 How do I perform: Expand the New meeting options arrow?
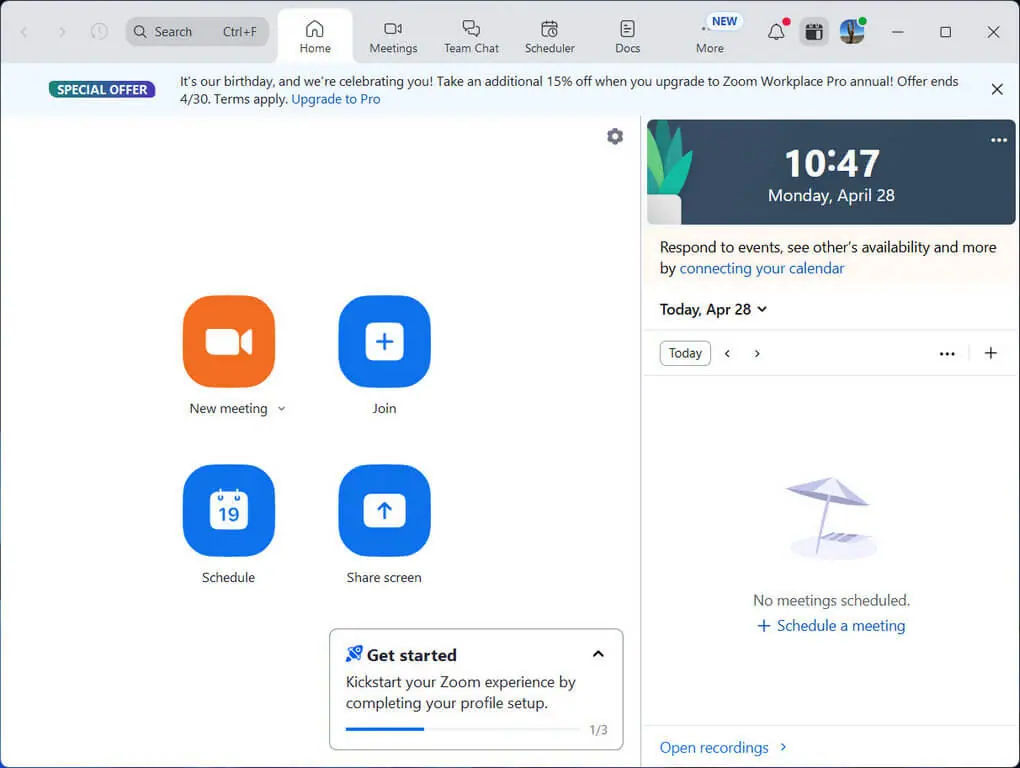pyautogui.click(x=282, y=409)
